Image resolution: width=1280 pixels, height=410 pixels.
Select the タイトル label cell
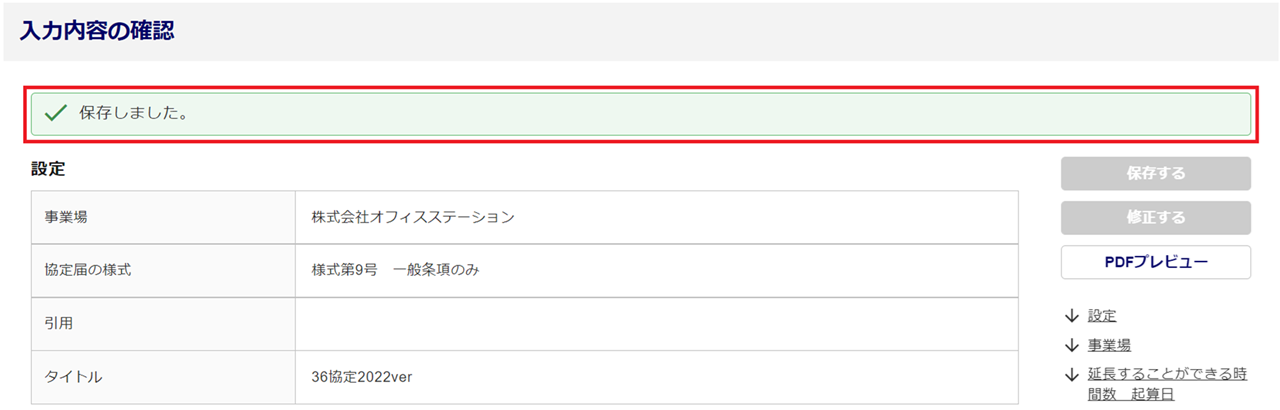(73, 377)
